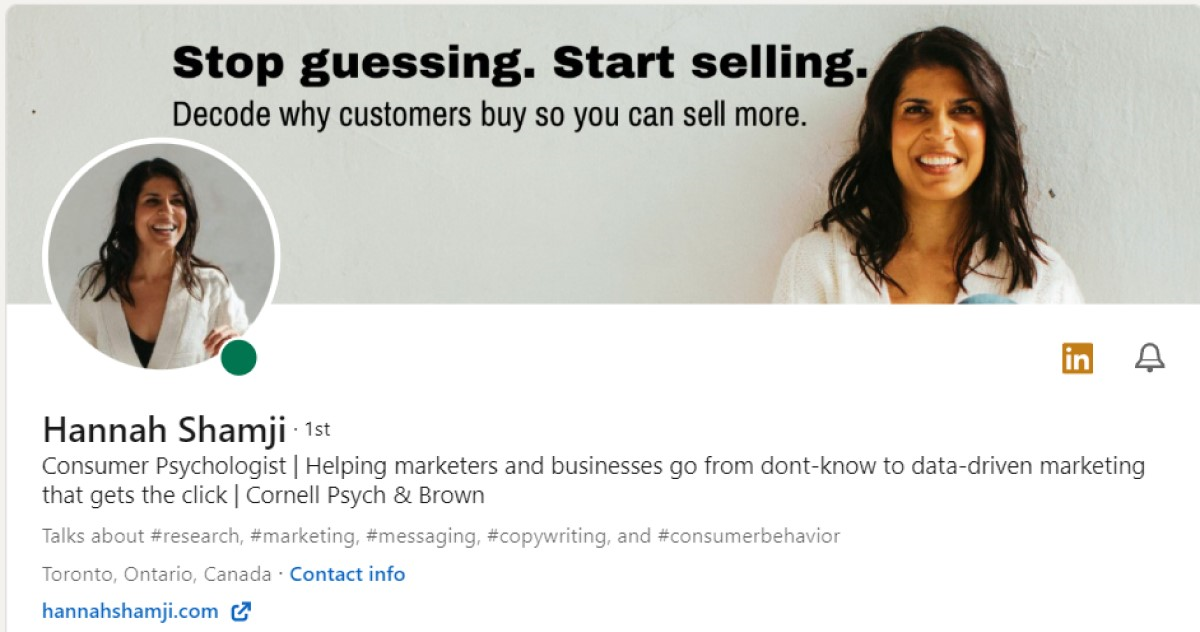
Task: Click the "Cornell Psych & Brown" headline text
Action: (x=365, y=495)
